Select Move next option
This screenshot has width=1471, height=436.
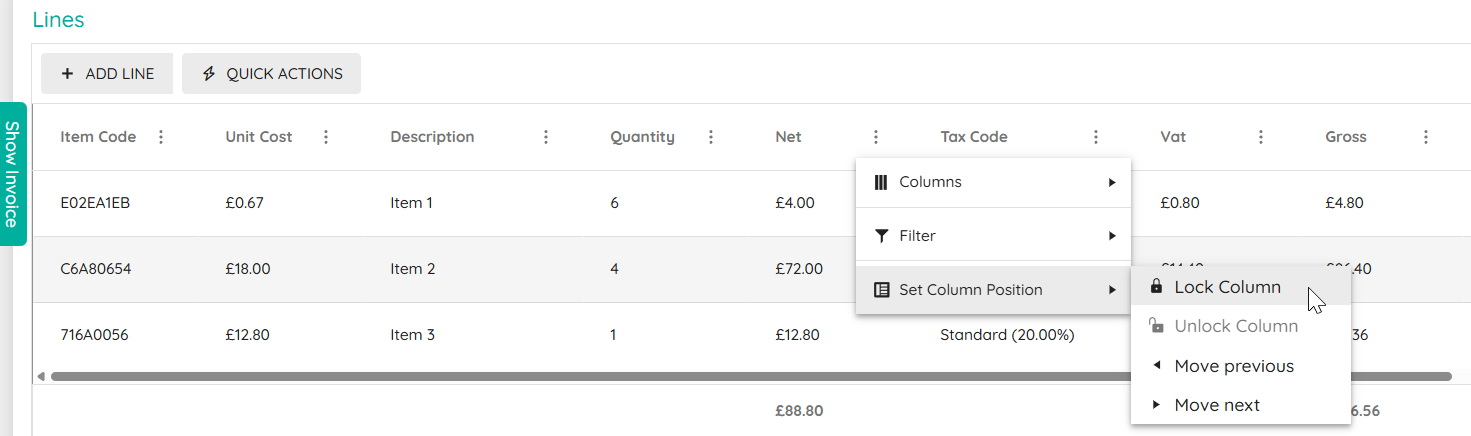coord(1240,405)
